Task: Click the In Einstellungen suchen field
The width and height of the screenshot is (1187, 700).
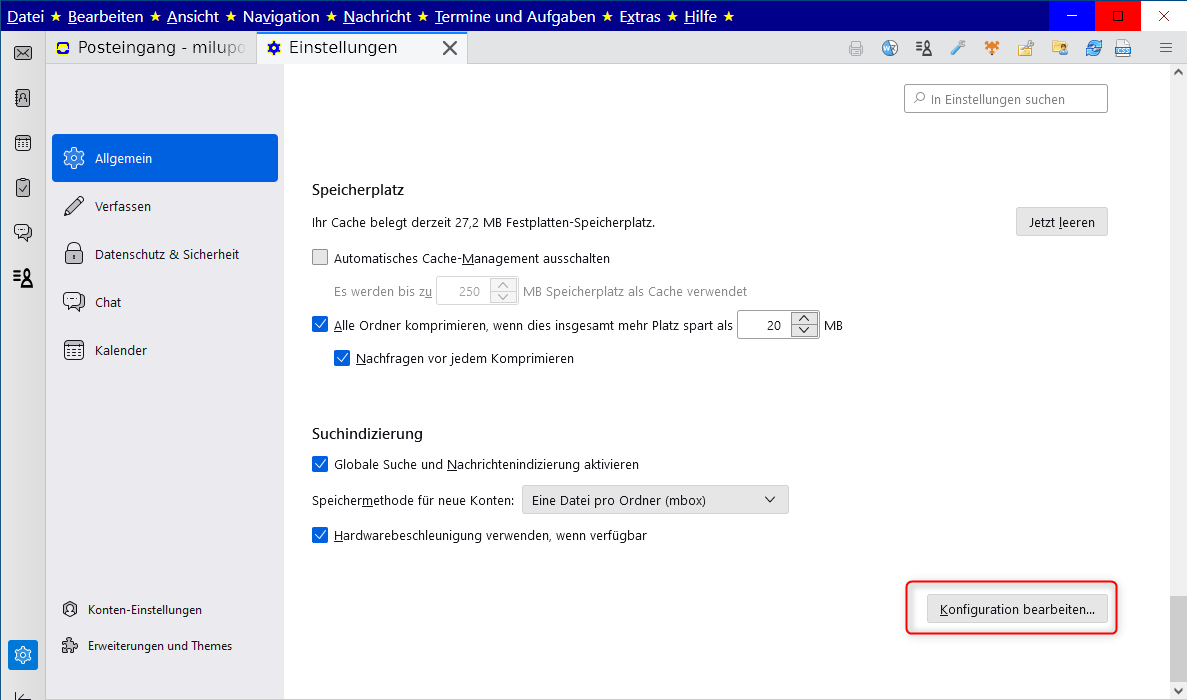Action: pos(1005,98)
